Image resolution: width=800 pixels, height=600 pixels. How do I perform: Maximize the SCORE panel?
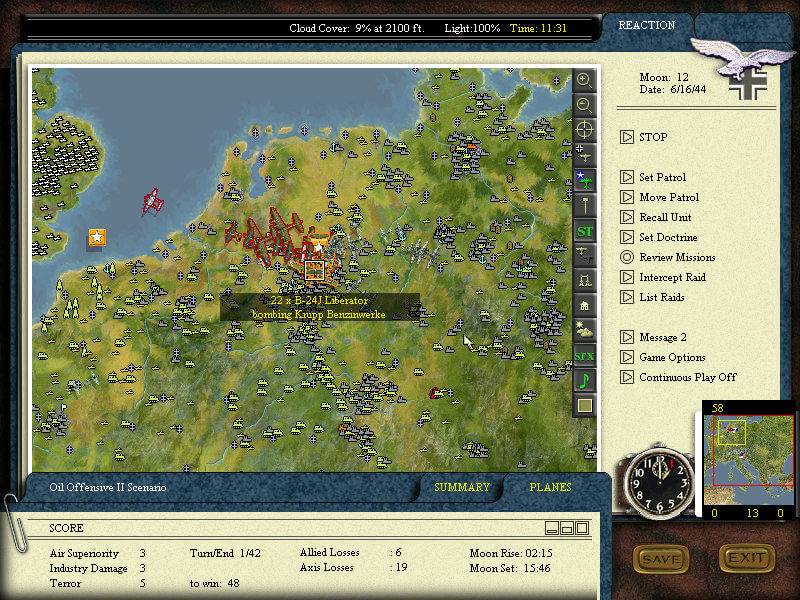pos(582,528)
